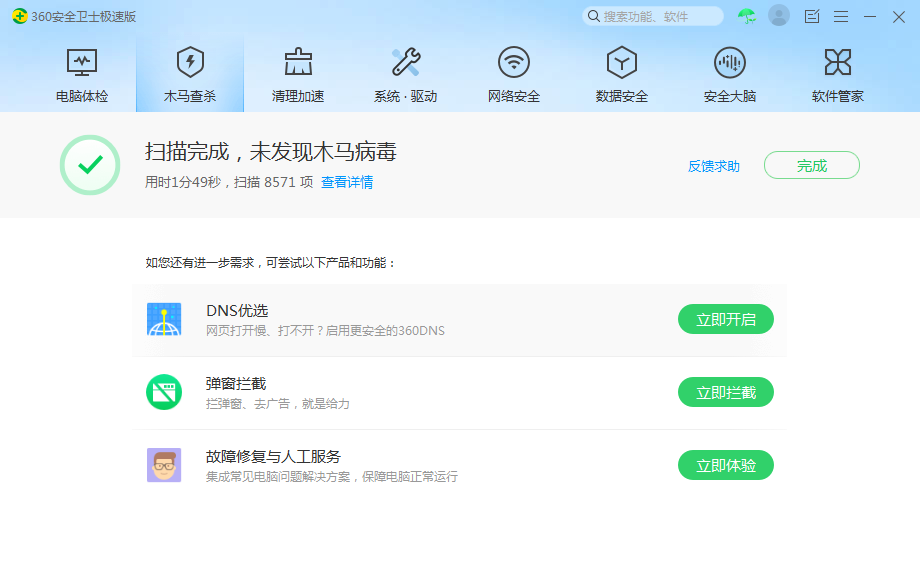The image size is (920, 580).
Task: Switch to 木马查杀 tab
Action: 190,75
